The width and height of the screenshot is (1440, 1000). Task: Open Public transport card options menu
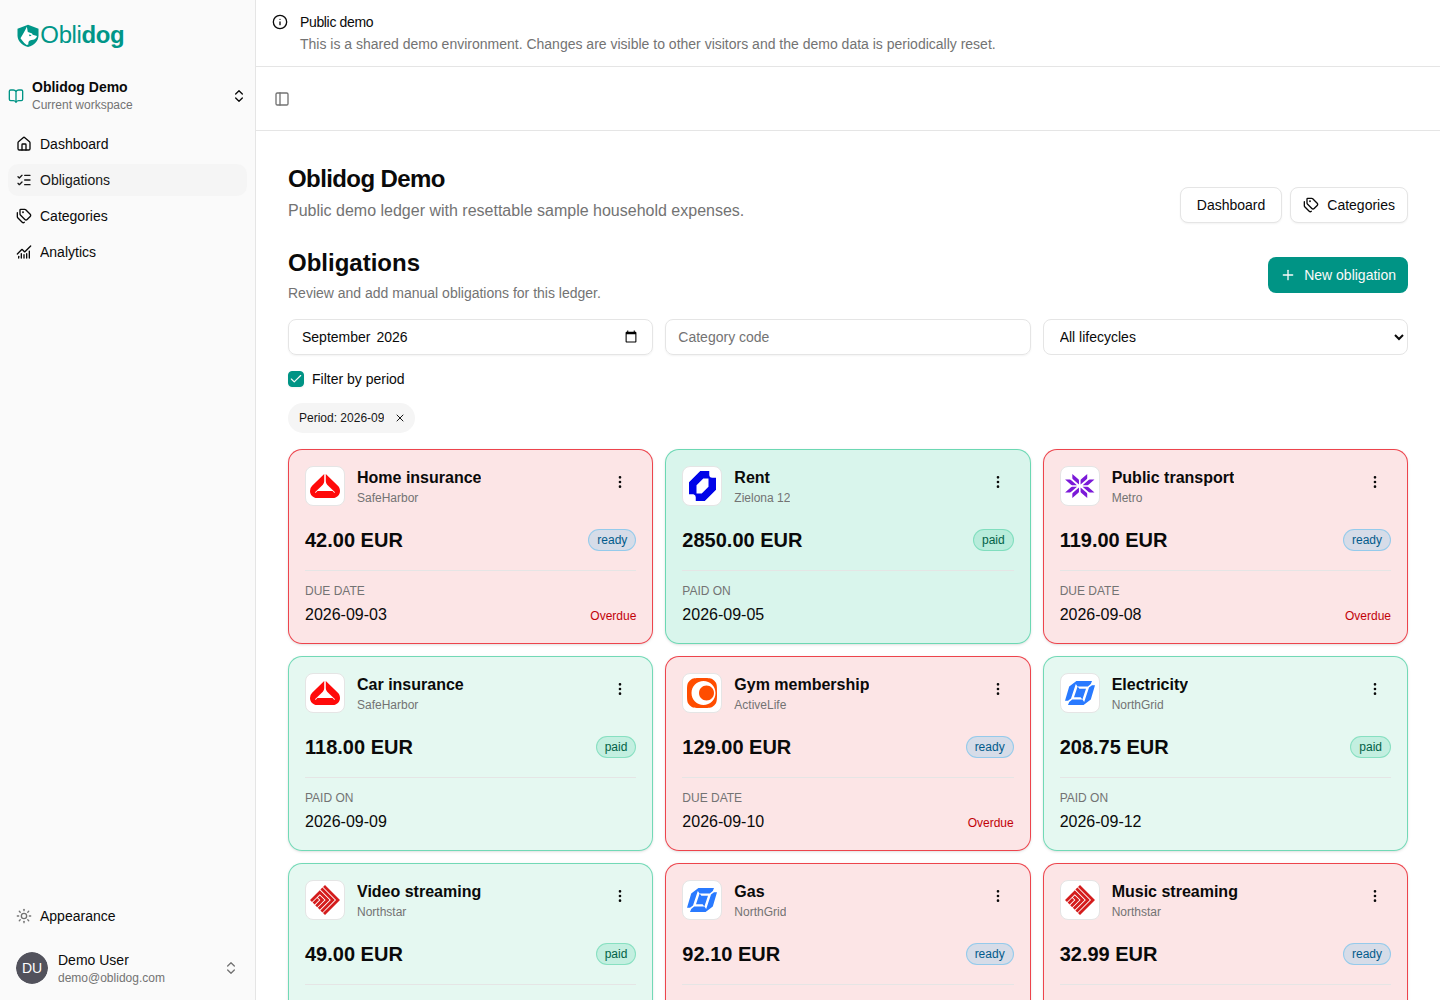point(1375,482)
